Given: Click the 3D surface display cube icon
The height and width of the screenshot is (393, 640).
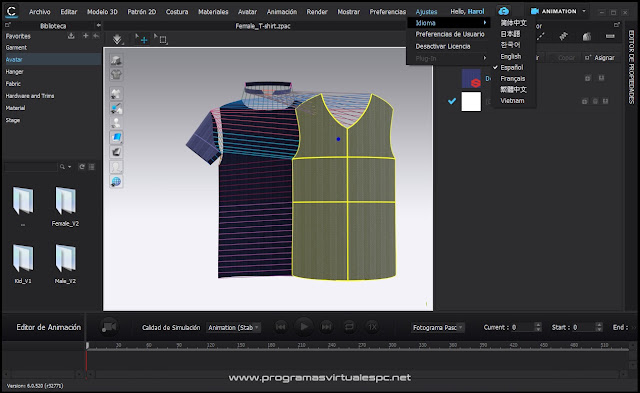Looking at the screenshot, I should pos(116,60).
